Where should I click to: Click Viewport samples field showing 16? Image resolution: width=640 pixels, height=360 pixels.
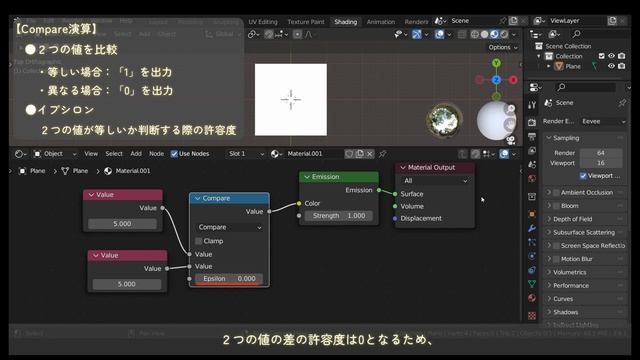pos(601,163)
